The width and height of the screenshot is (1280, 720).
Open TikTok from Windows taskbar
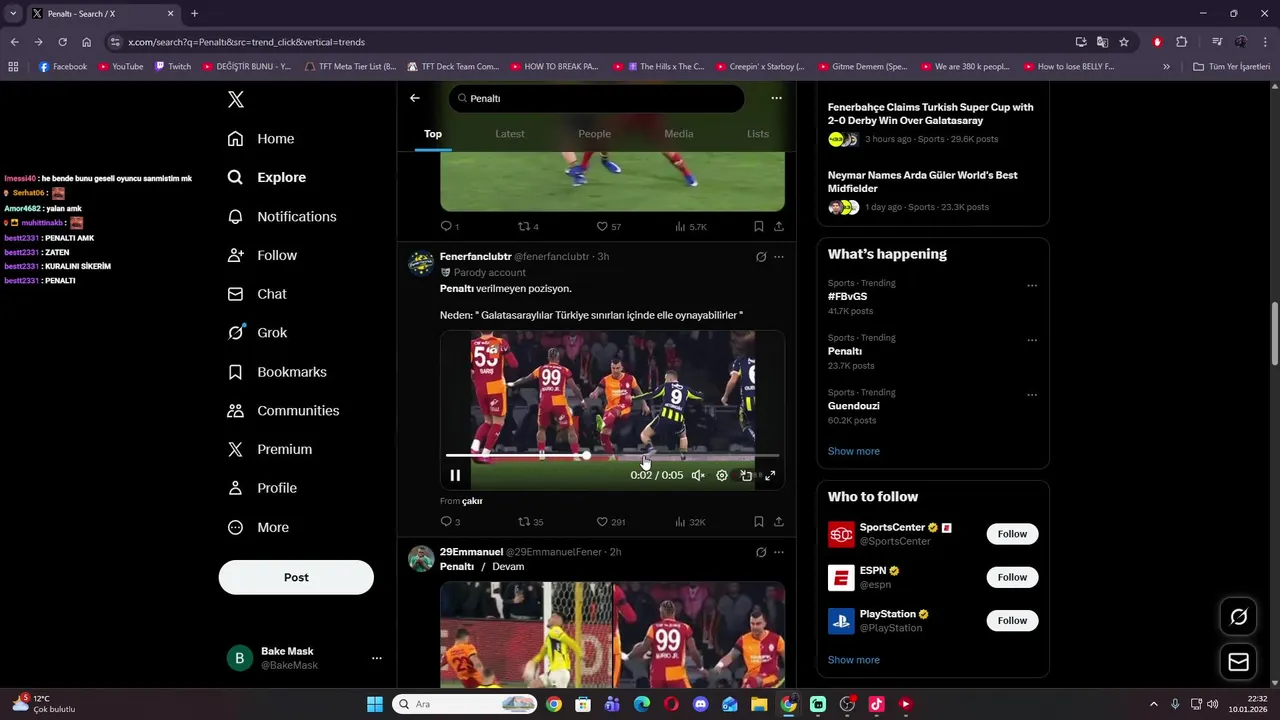tap(876, 704)
